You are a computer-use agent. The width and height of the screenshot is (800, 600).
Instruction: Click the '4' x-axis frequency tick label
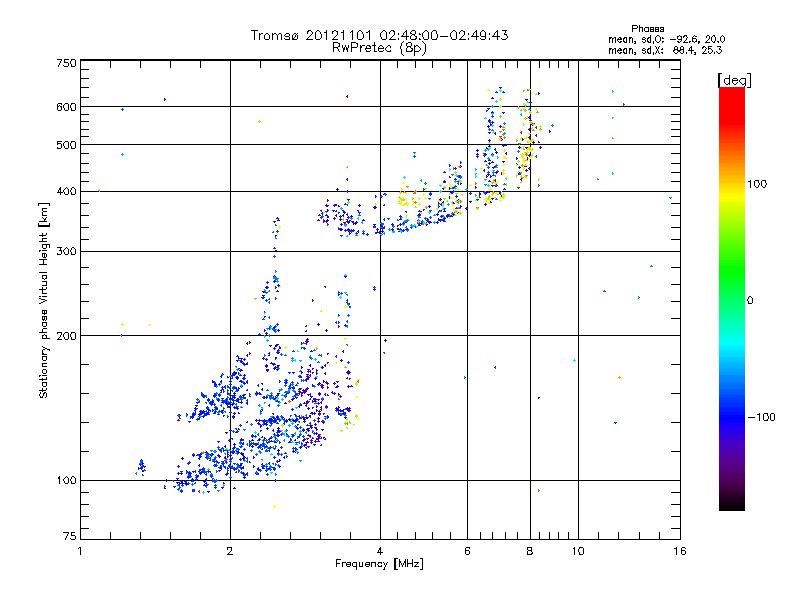tap(380, 551)
